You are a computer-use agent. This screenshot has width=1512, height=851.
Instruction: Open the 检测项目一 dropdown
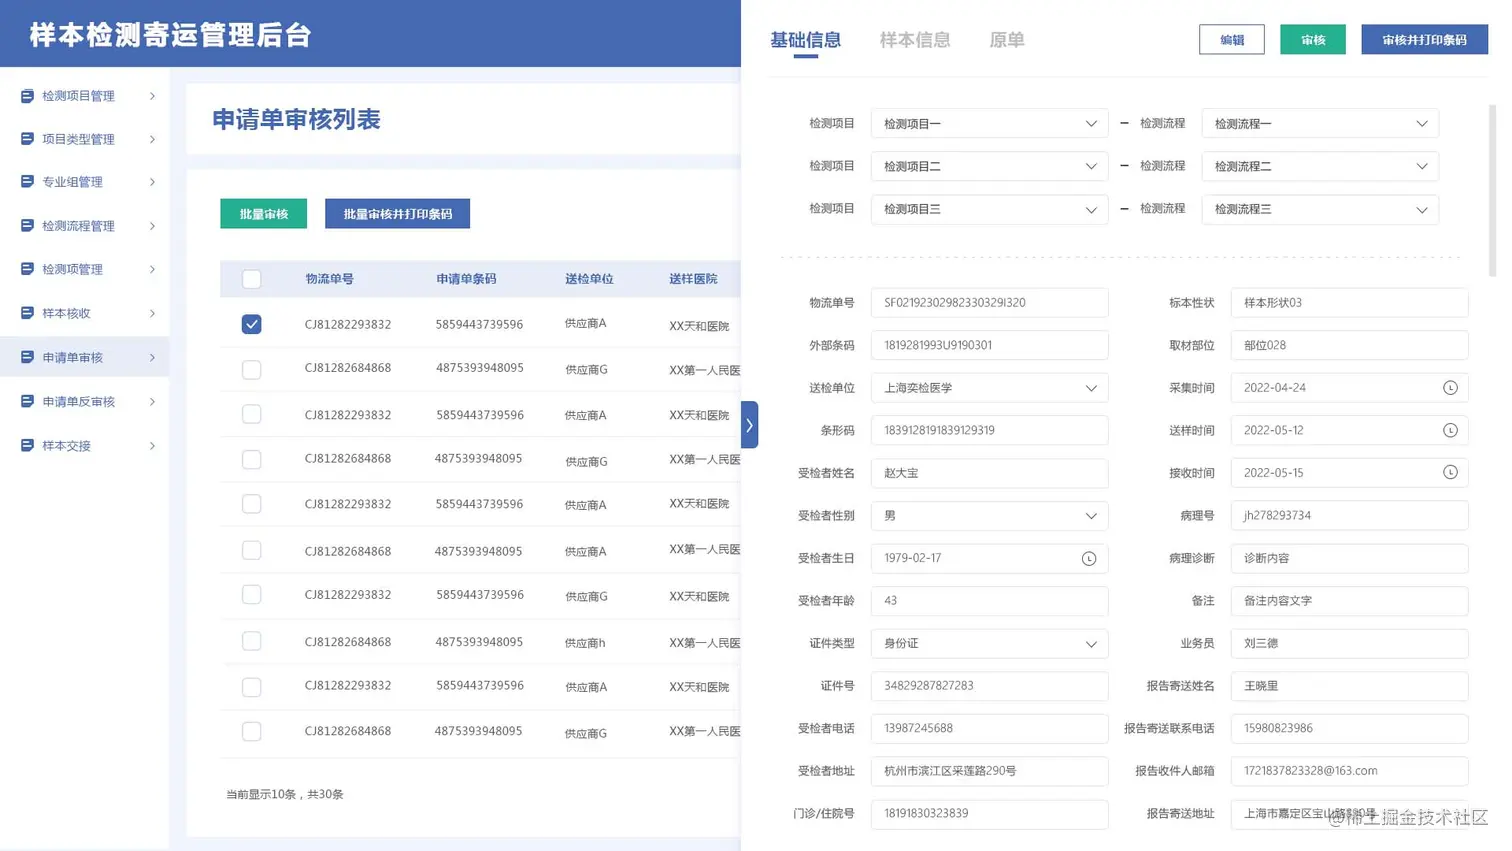click(989, 124)
